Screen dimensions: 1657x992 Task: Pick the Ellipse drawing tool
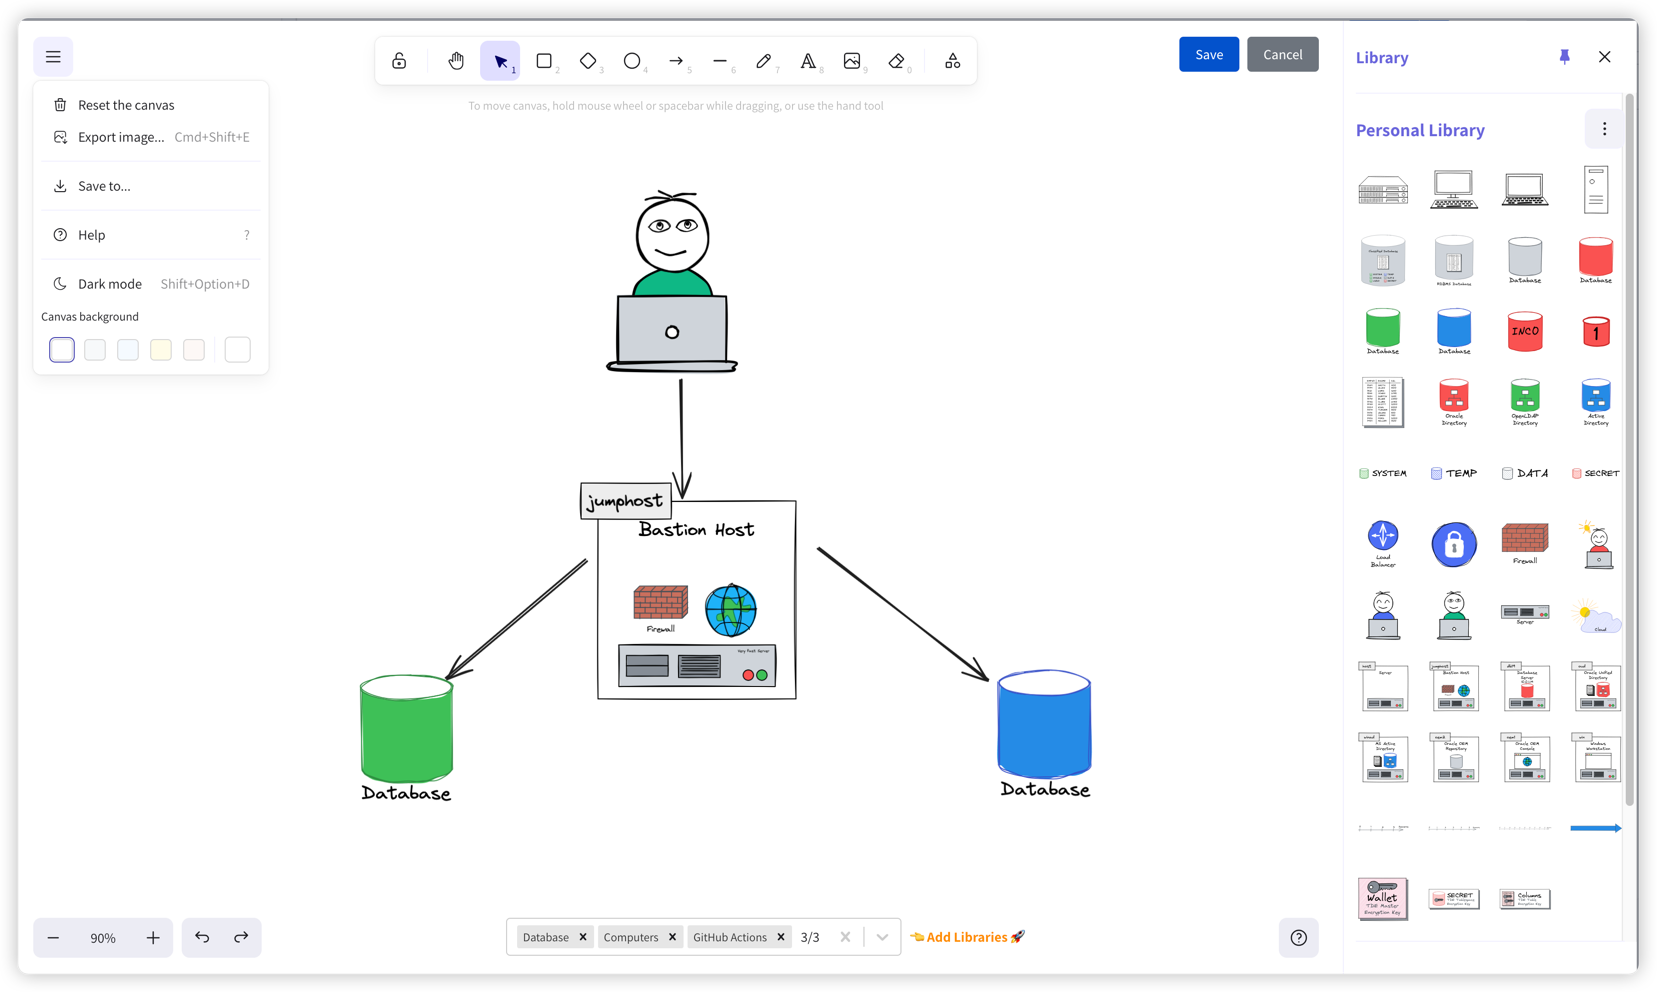(633, 60)
